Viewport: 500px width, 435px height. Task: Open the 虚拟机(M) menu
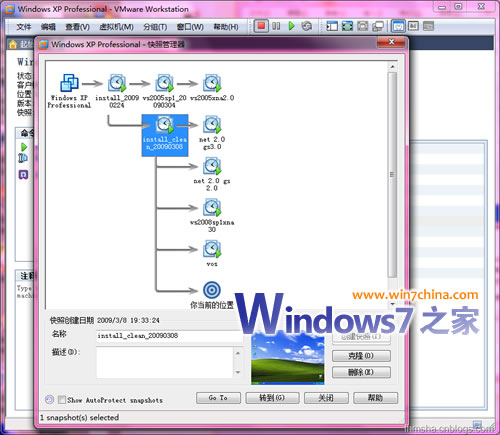tap(116, 27)
